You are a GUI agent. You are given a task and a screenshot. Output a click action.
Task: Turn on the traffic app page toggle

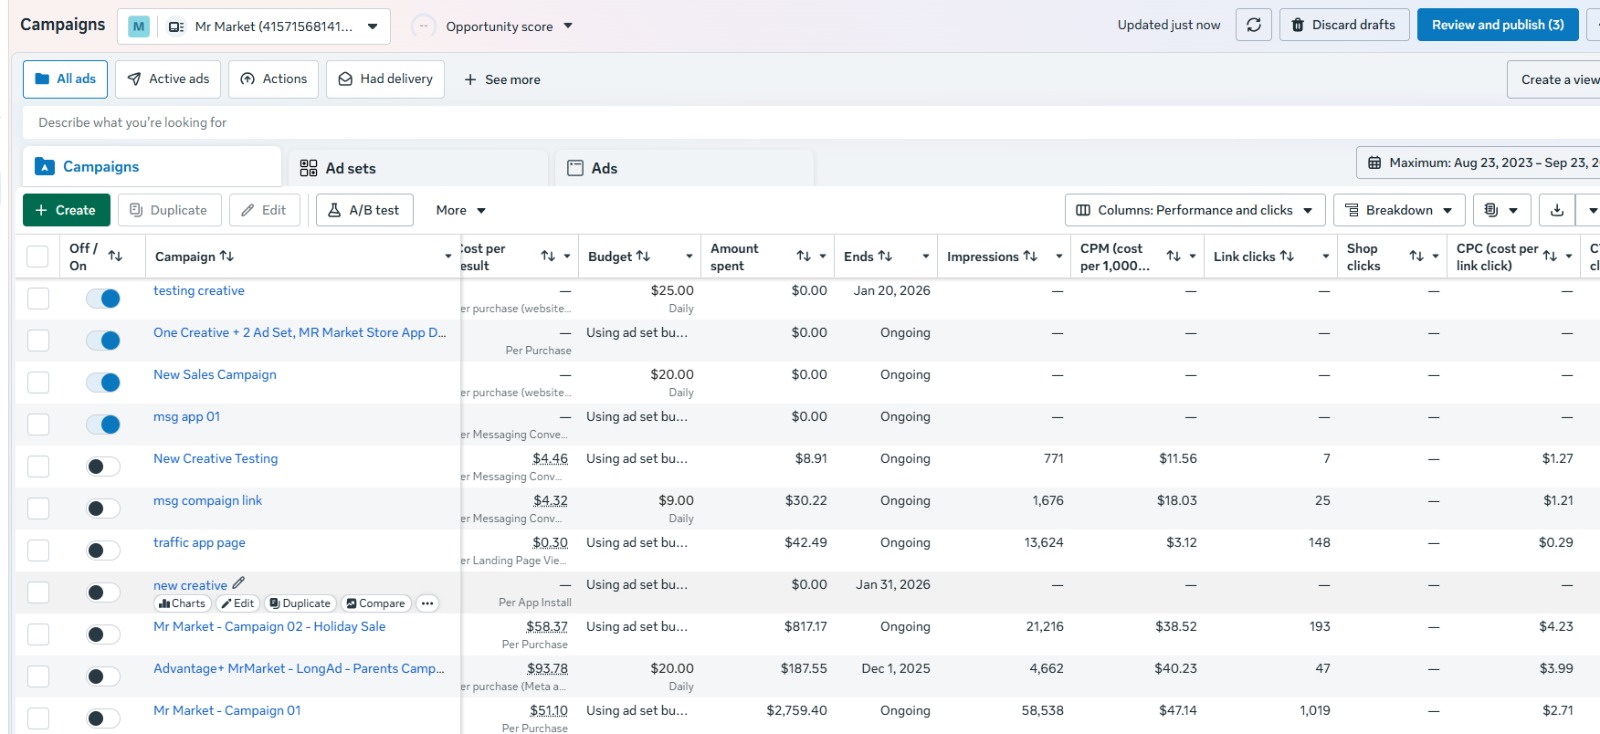pos(103,550)
